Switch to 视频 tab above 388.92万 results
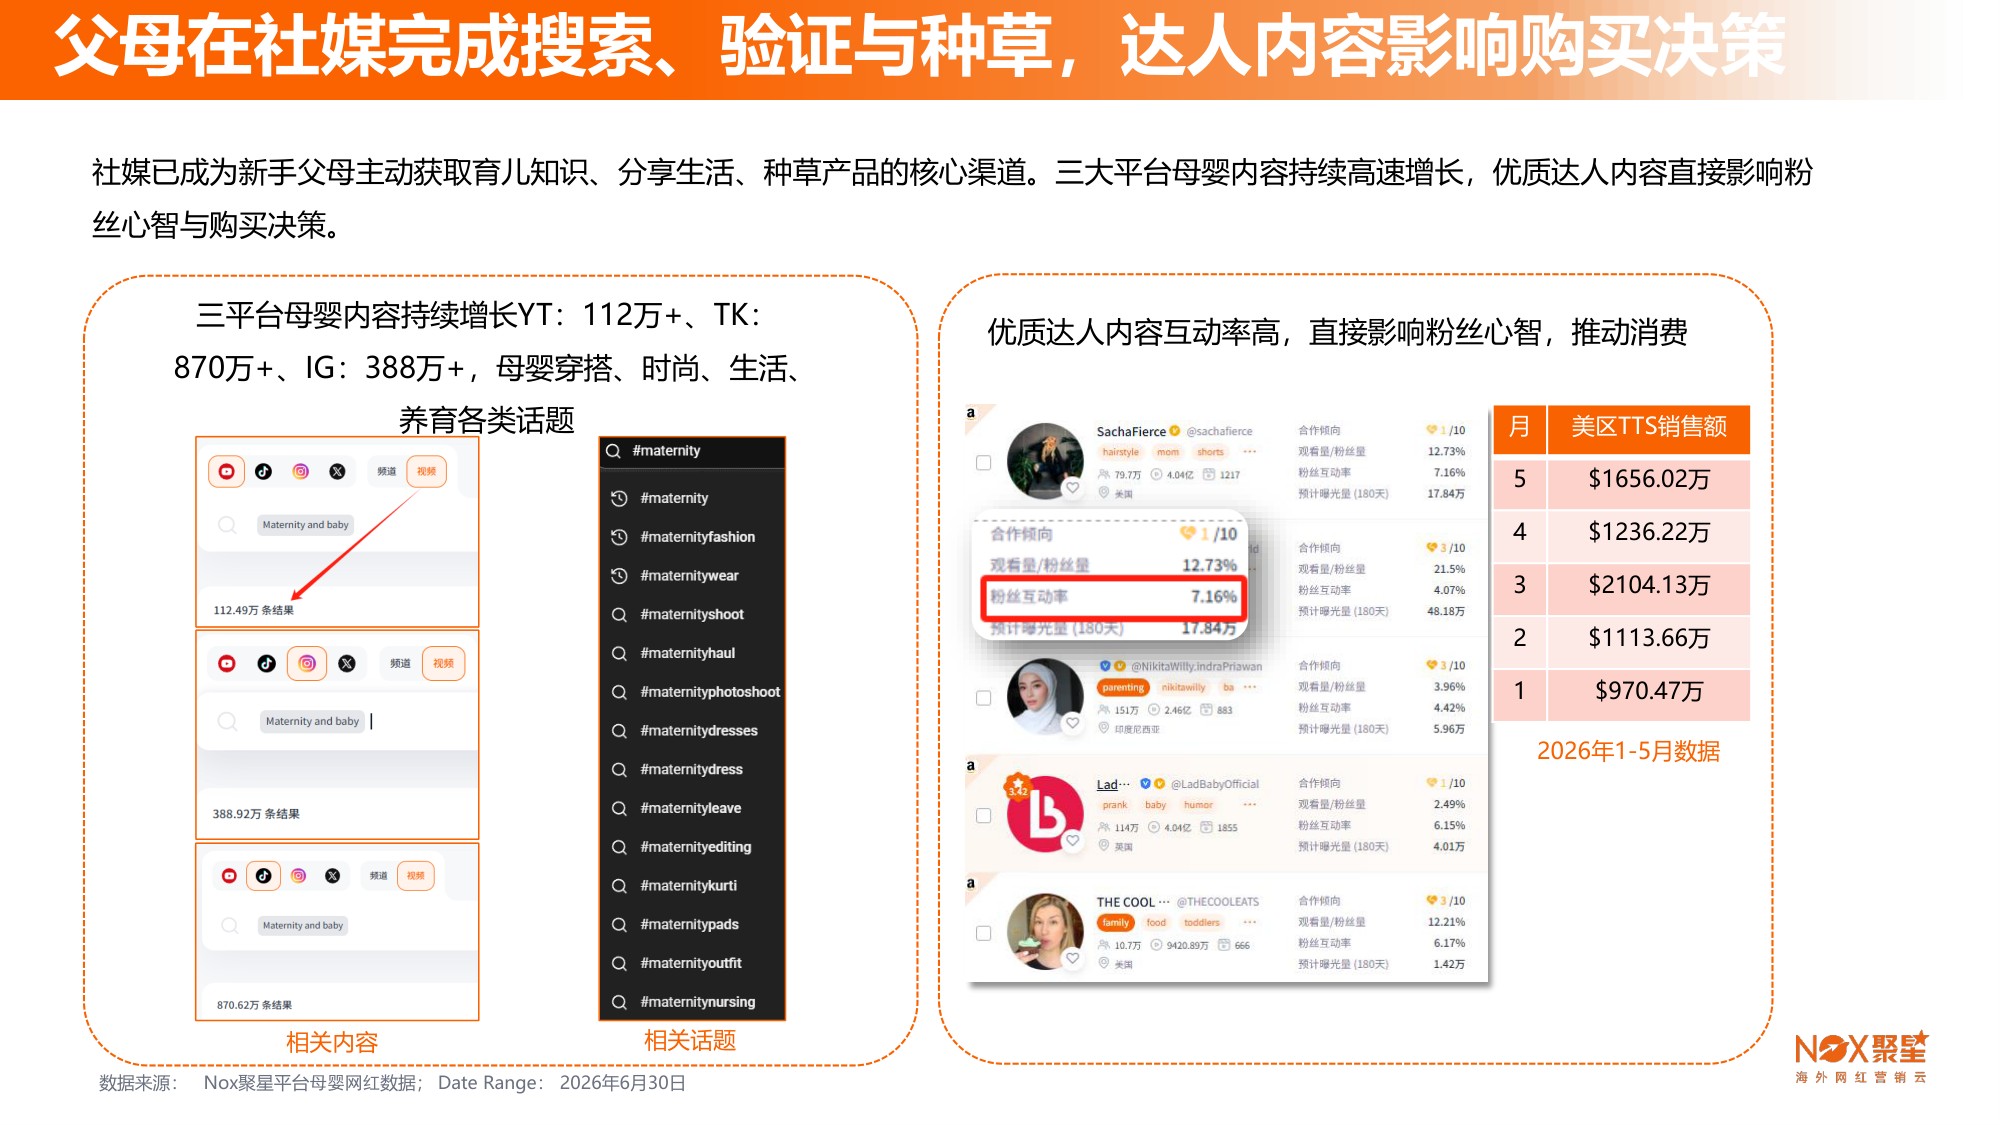This screenshot has width=2000, height=1125. coord(444,663)
